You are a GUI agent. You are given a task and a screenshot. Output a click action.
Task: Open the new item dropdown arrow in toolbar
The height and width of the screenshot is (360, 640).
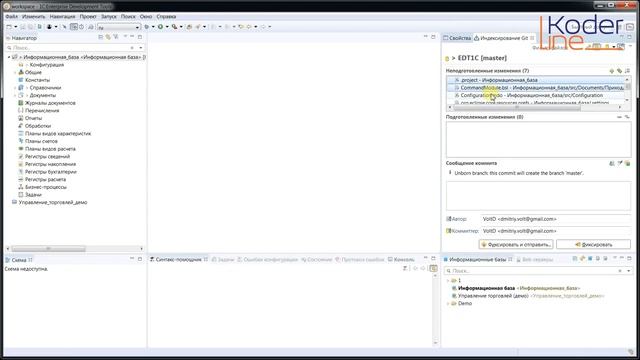pos(16,27)
